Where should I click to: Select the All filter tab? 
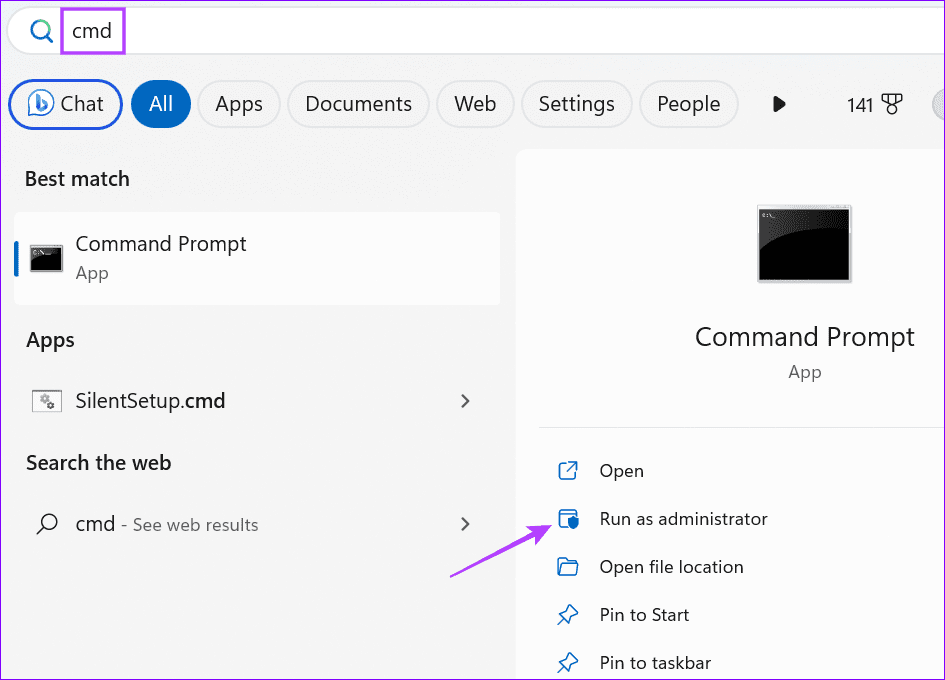pos(161,104)
